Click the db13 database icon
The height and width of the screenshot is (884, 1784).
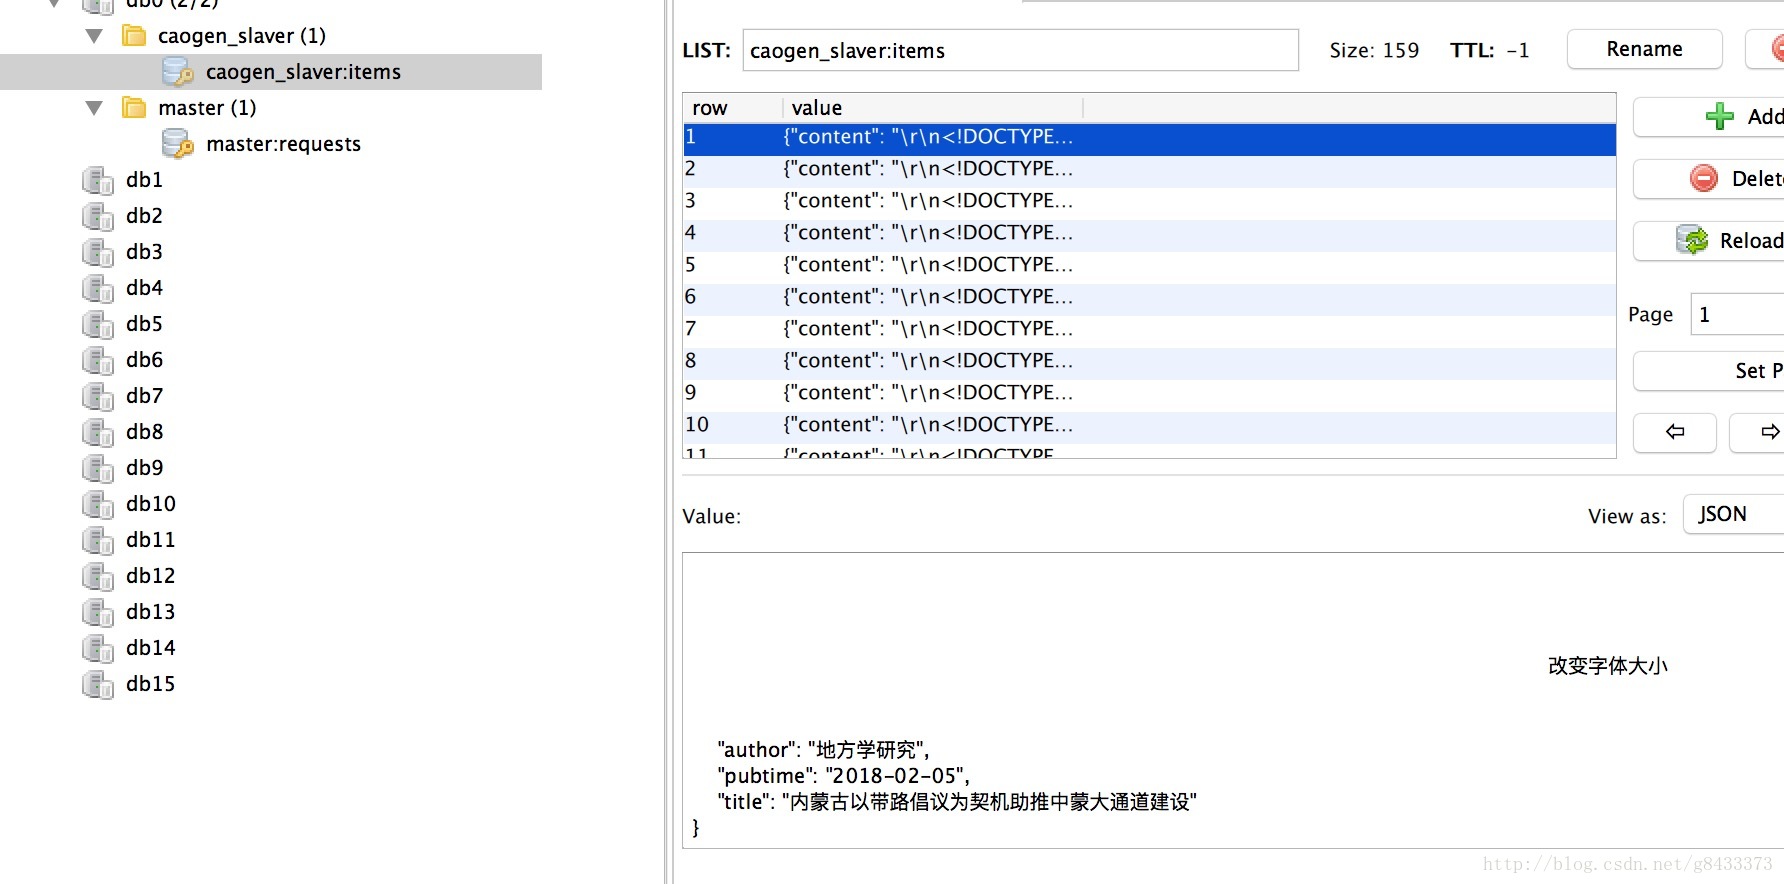(x=98, y=613)
